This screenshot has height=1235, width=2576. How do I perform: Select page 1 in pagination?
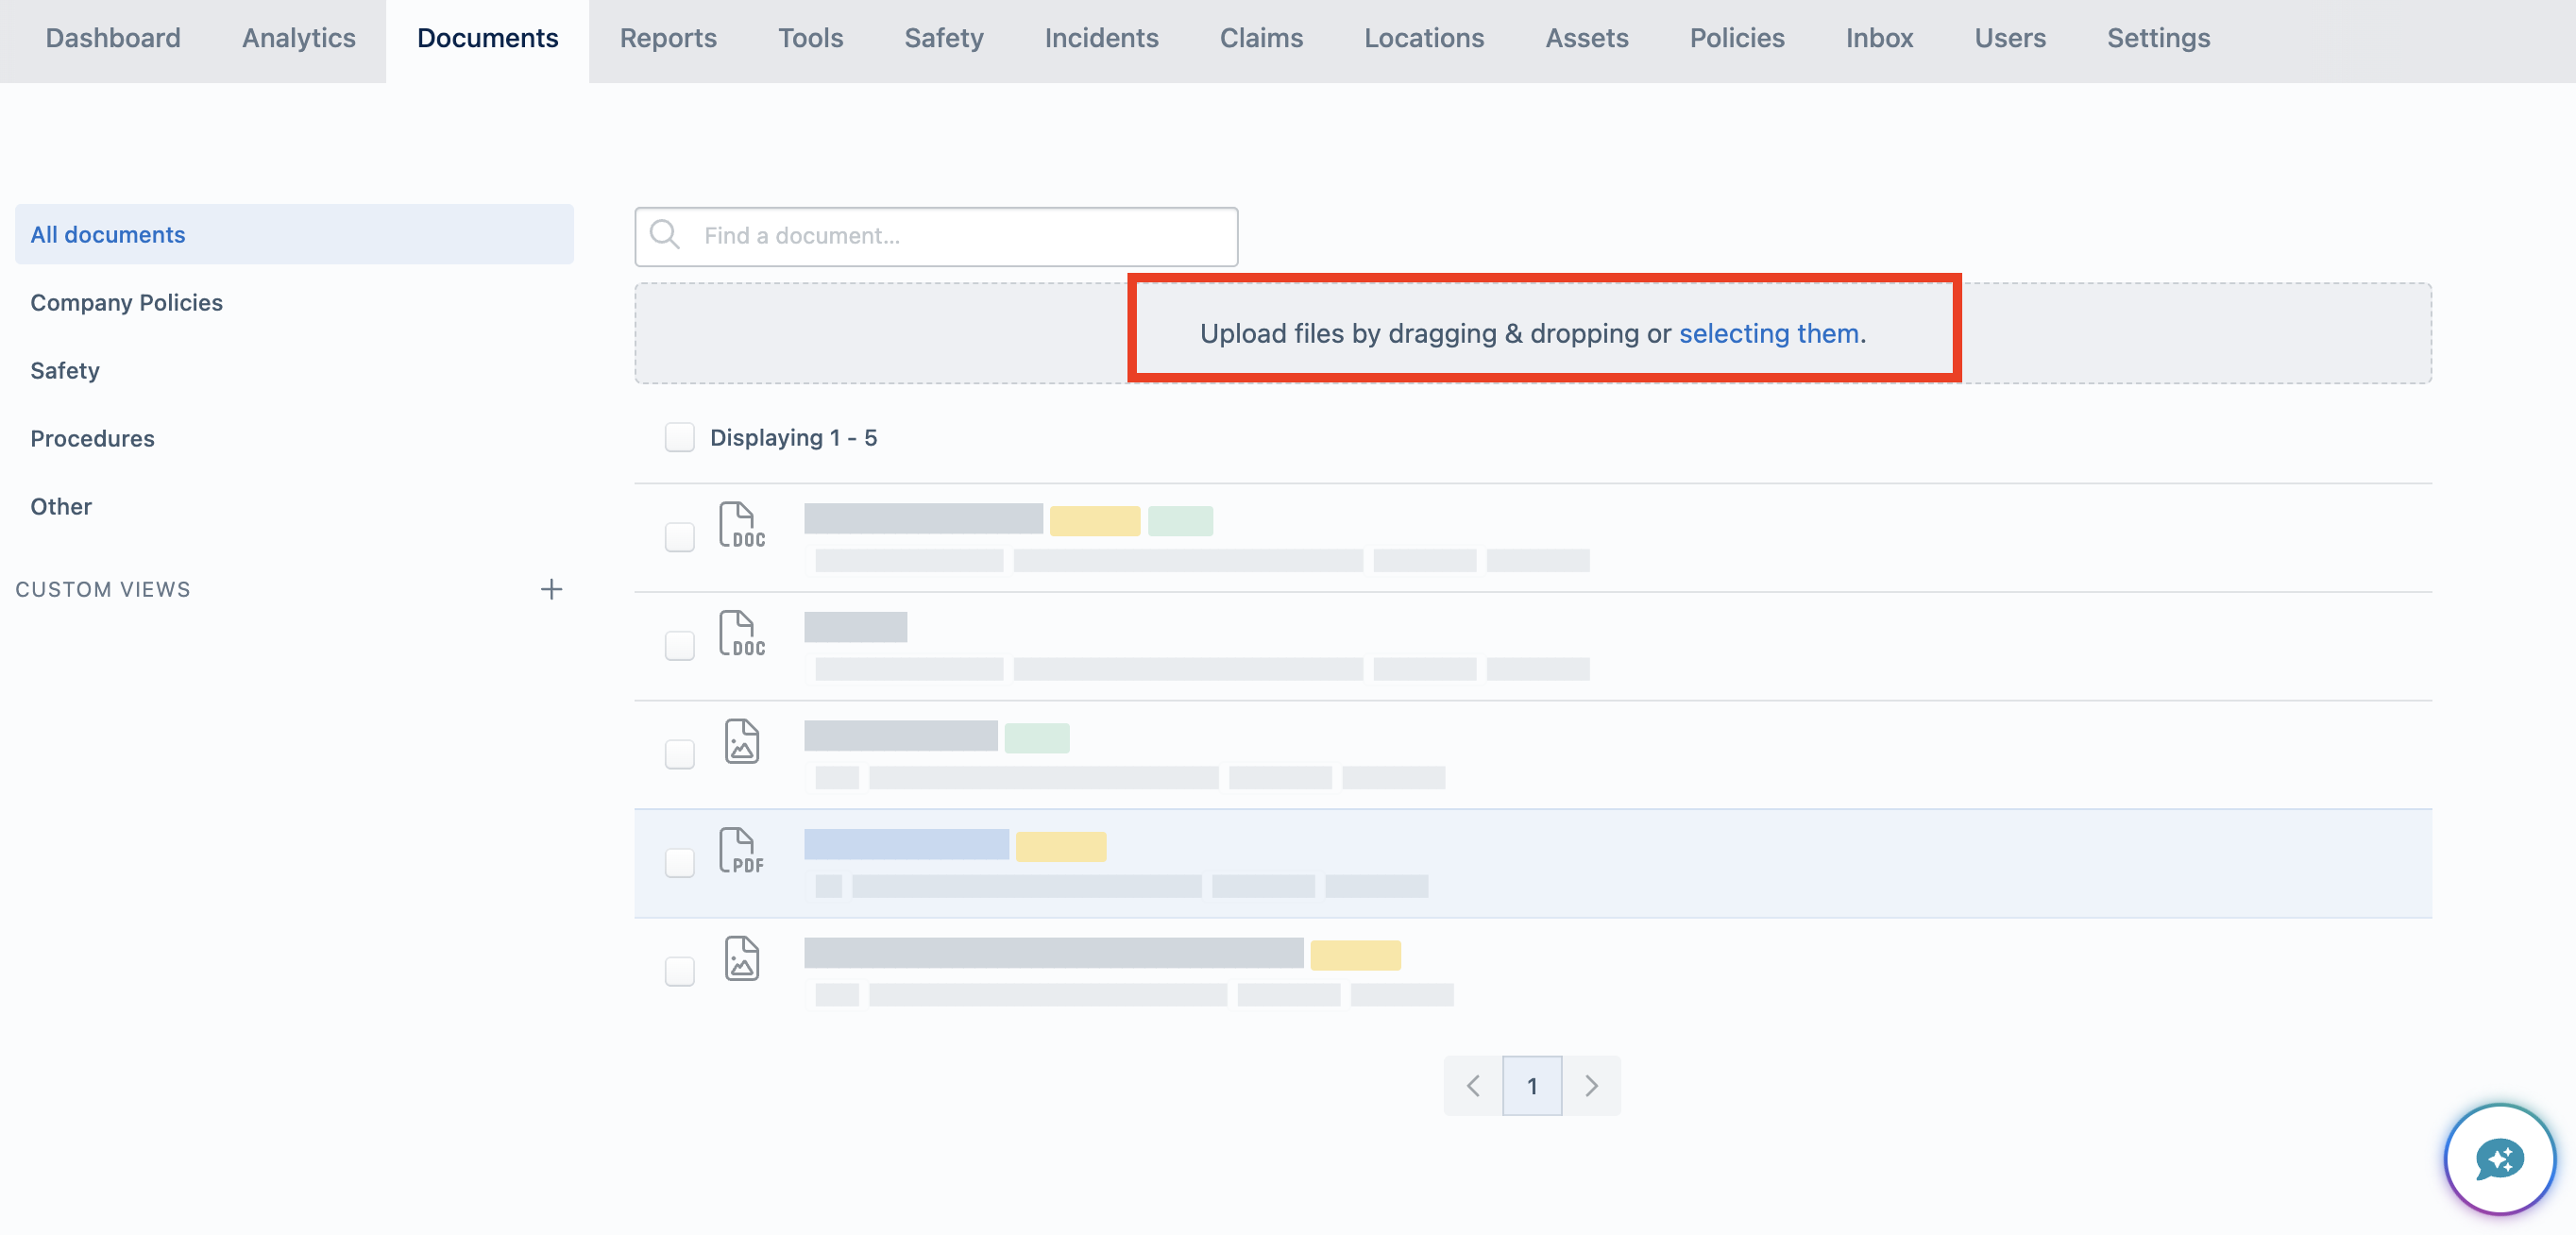1532,1086
